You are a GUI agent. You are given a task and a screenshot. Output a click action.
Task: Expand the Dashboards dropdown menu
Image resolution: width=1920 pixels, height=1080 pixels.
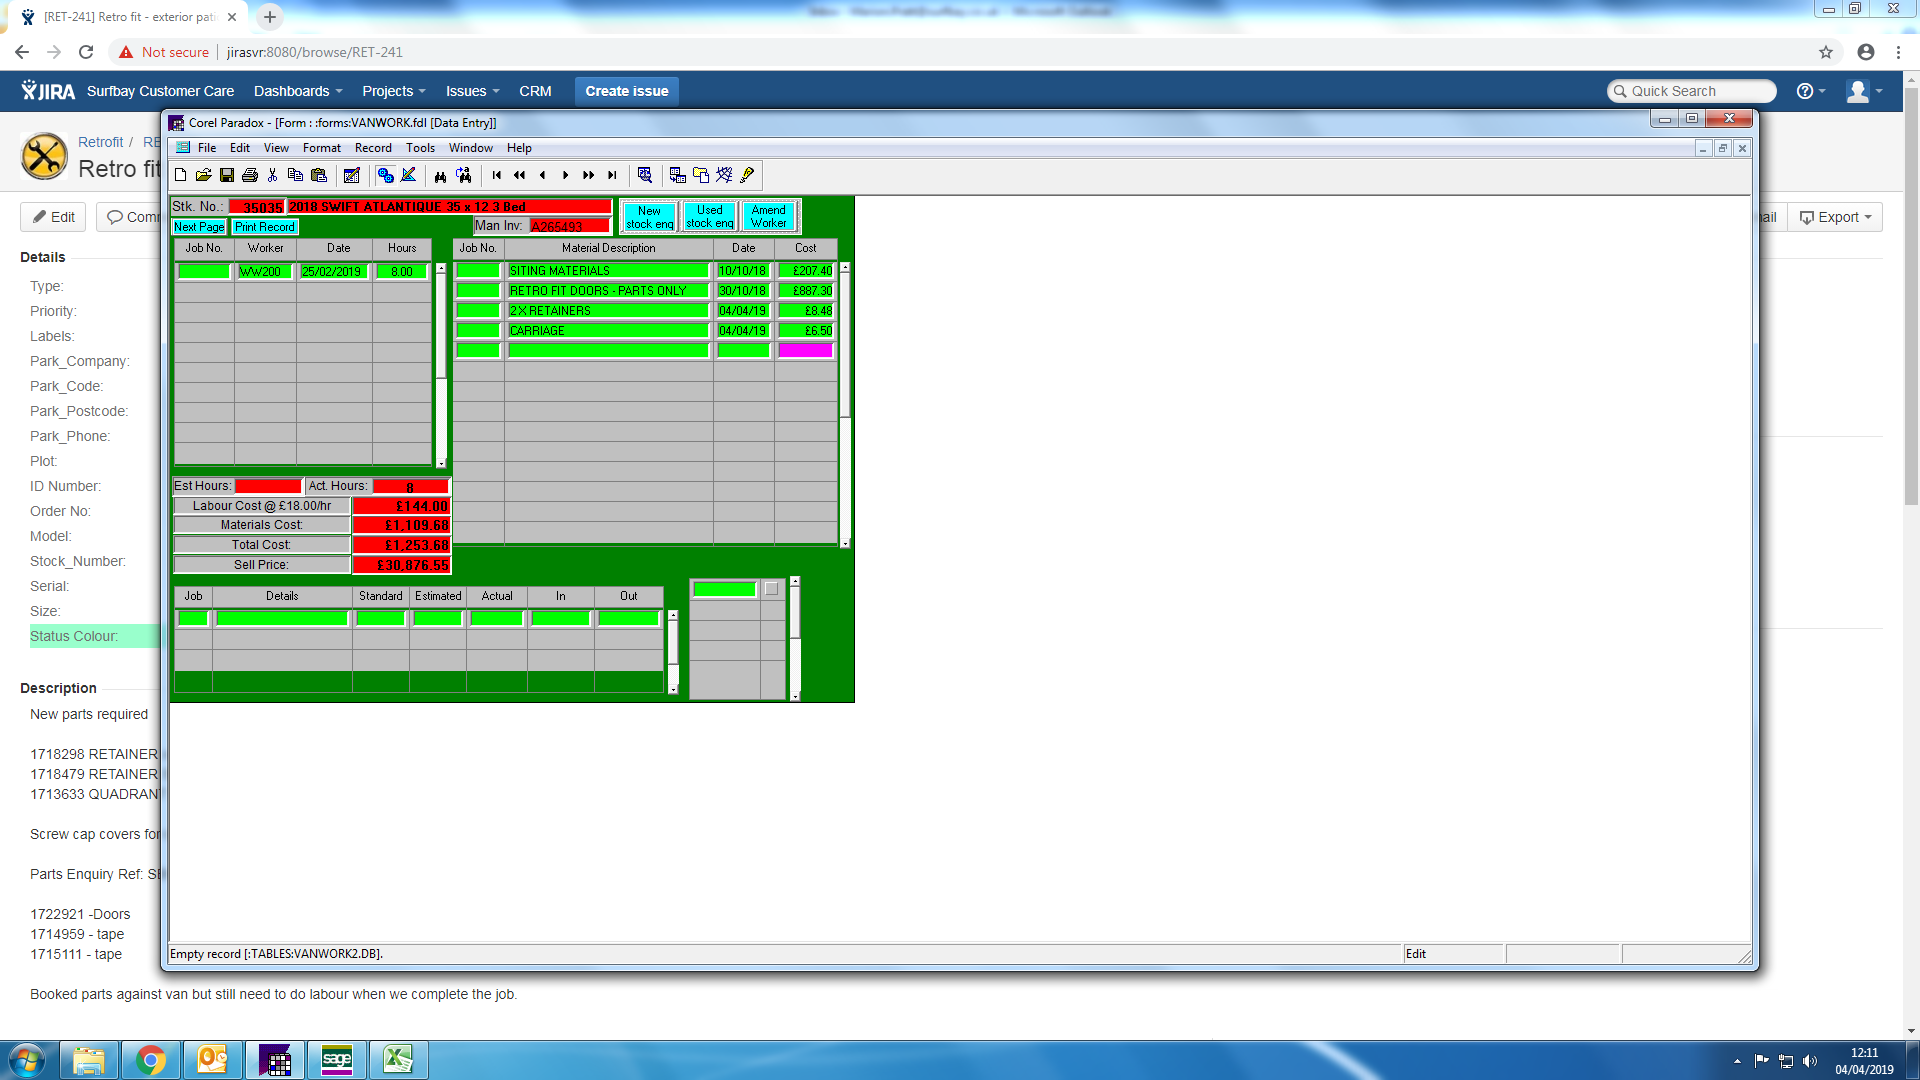297,91
